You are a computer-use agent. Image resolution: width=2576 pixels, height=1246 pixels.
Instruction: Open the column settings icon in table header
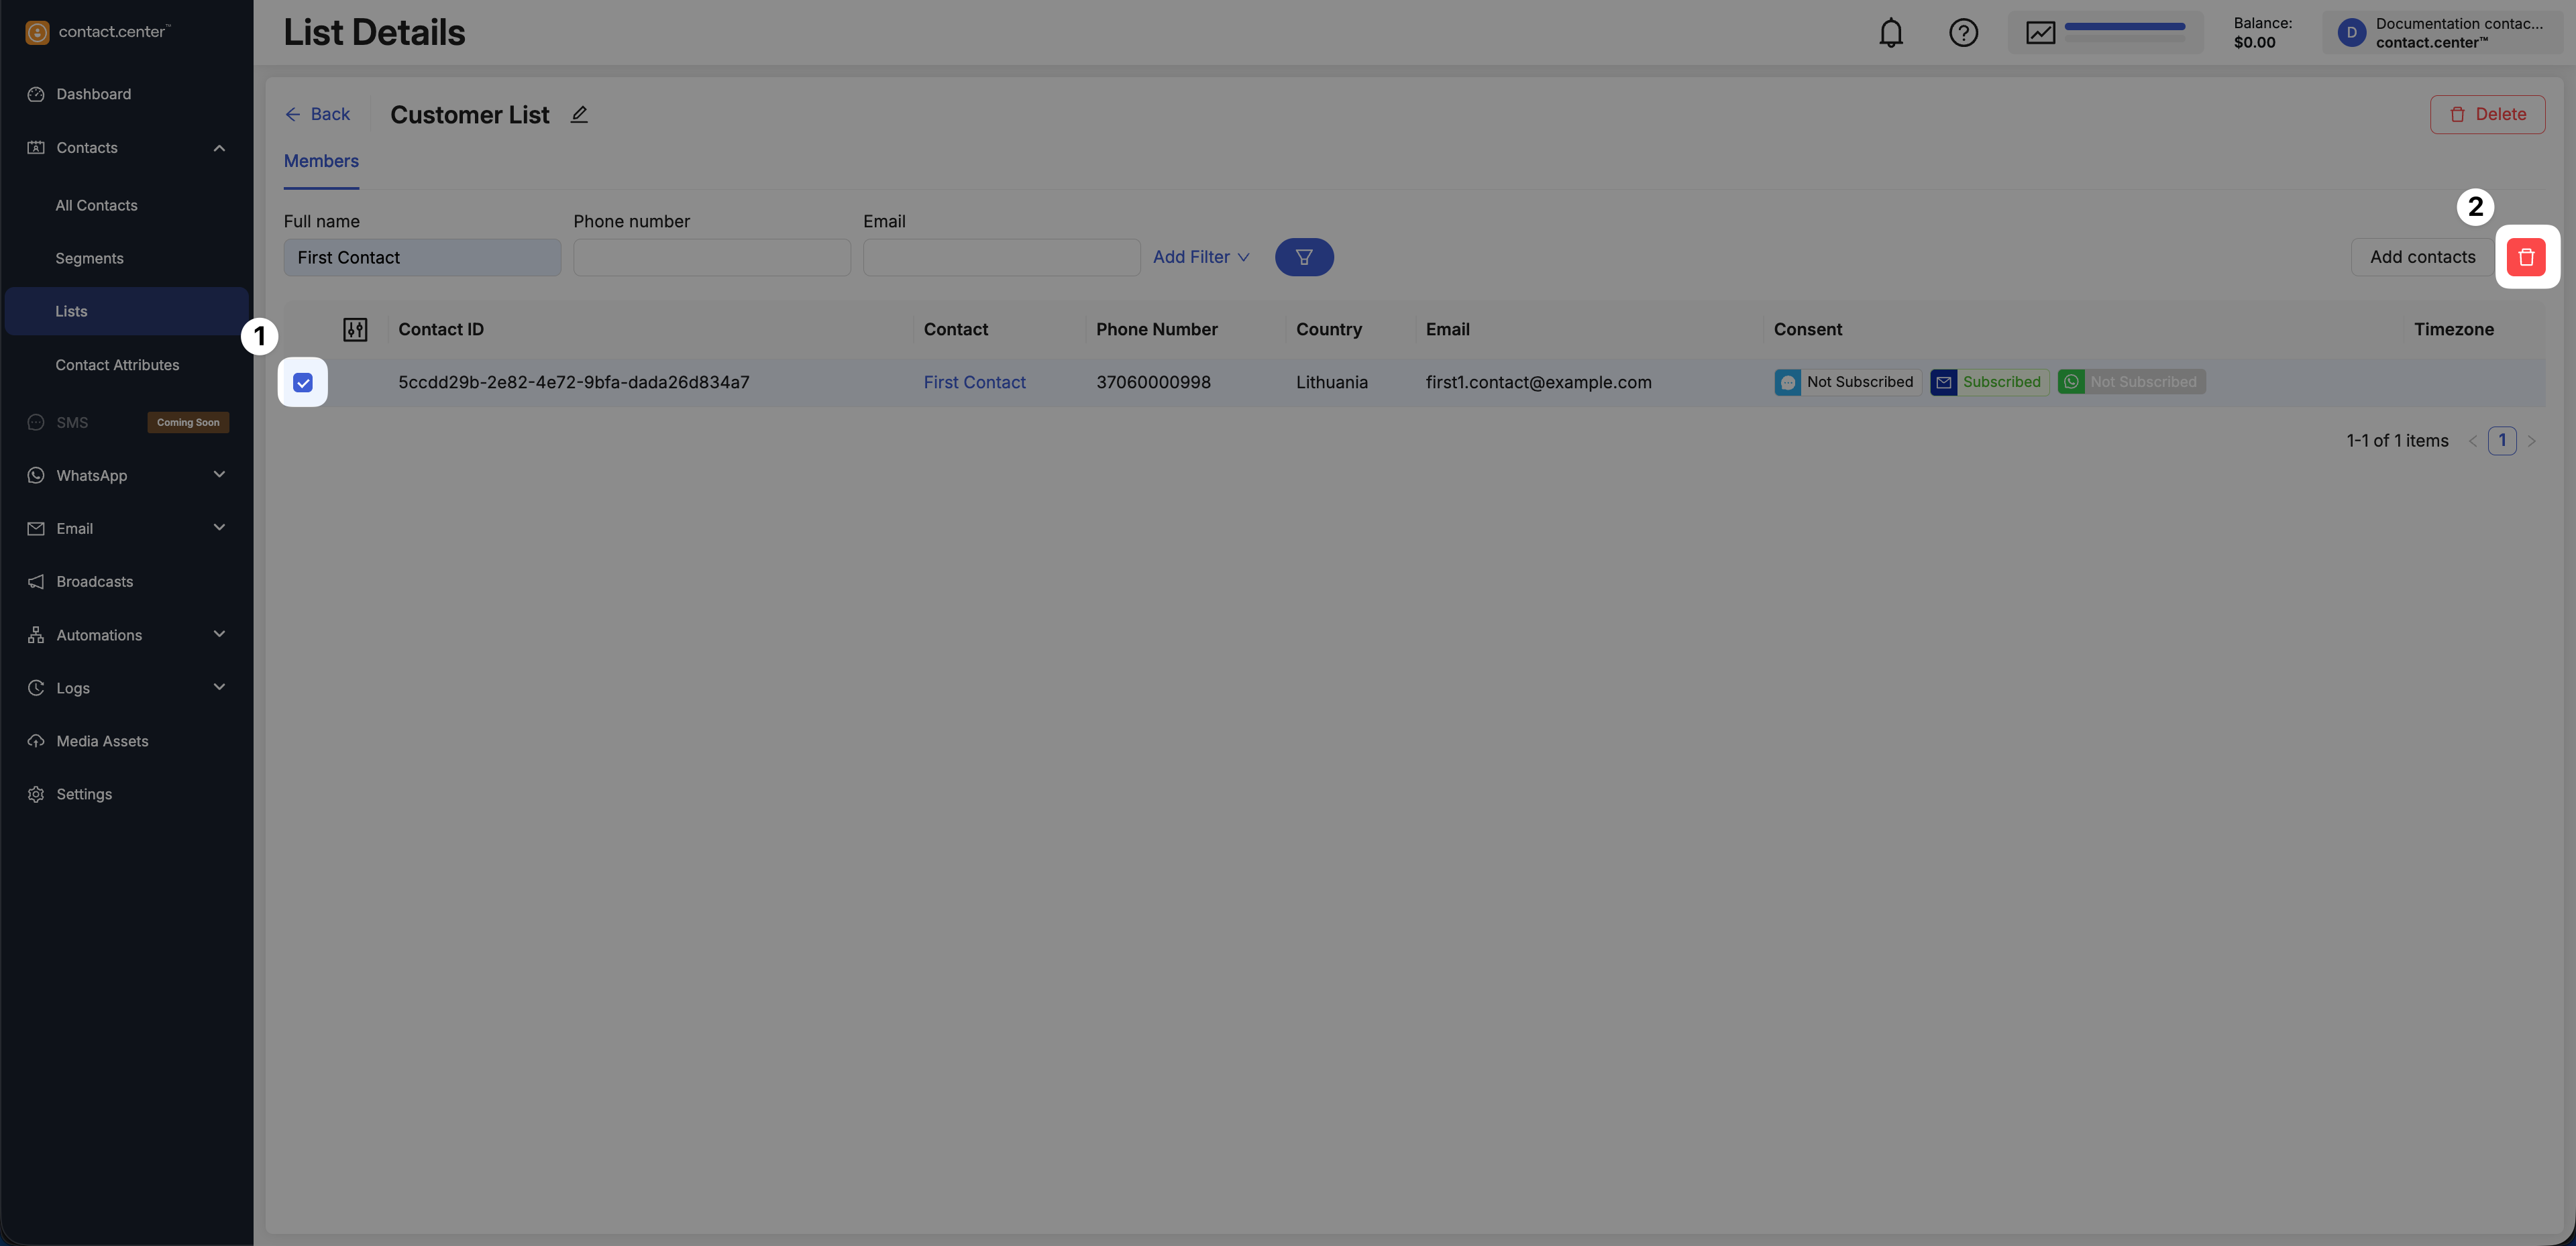355,329
